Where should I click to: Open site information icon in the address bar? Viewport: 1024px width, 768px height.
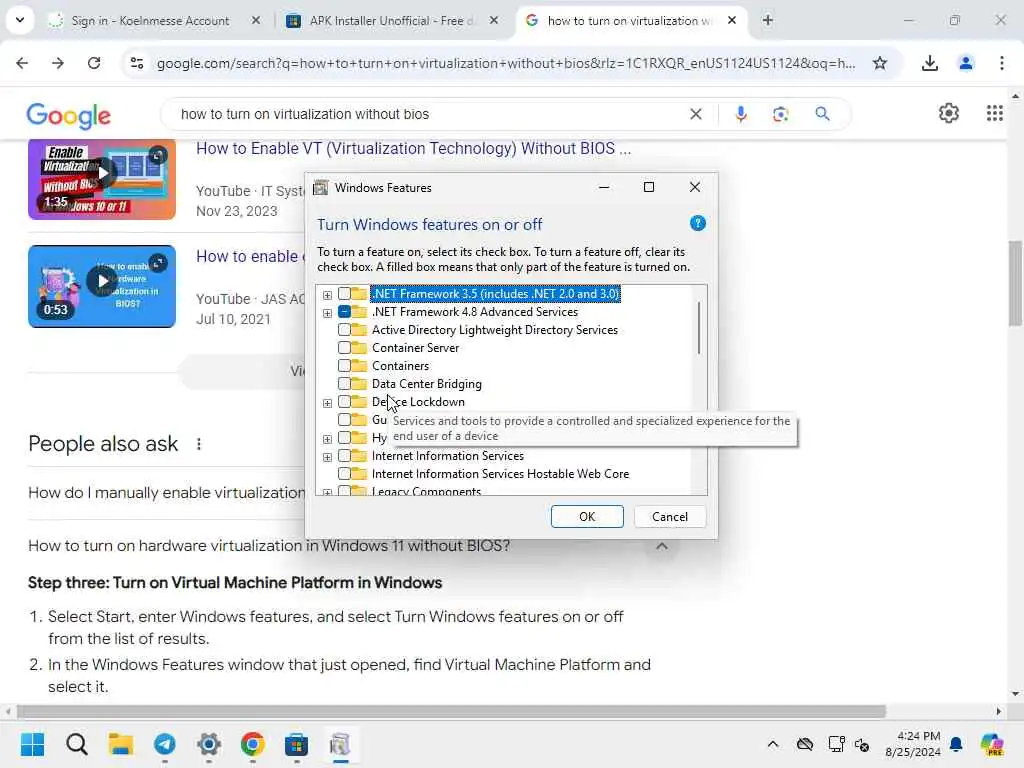tap(137, 63)
